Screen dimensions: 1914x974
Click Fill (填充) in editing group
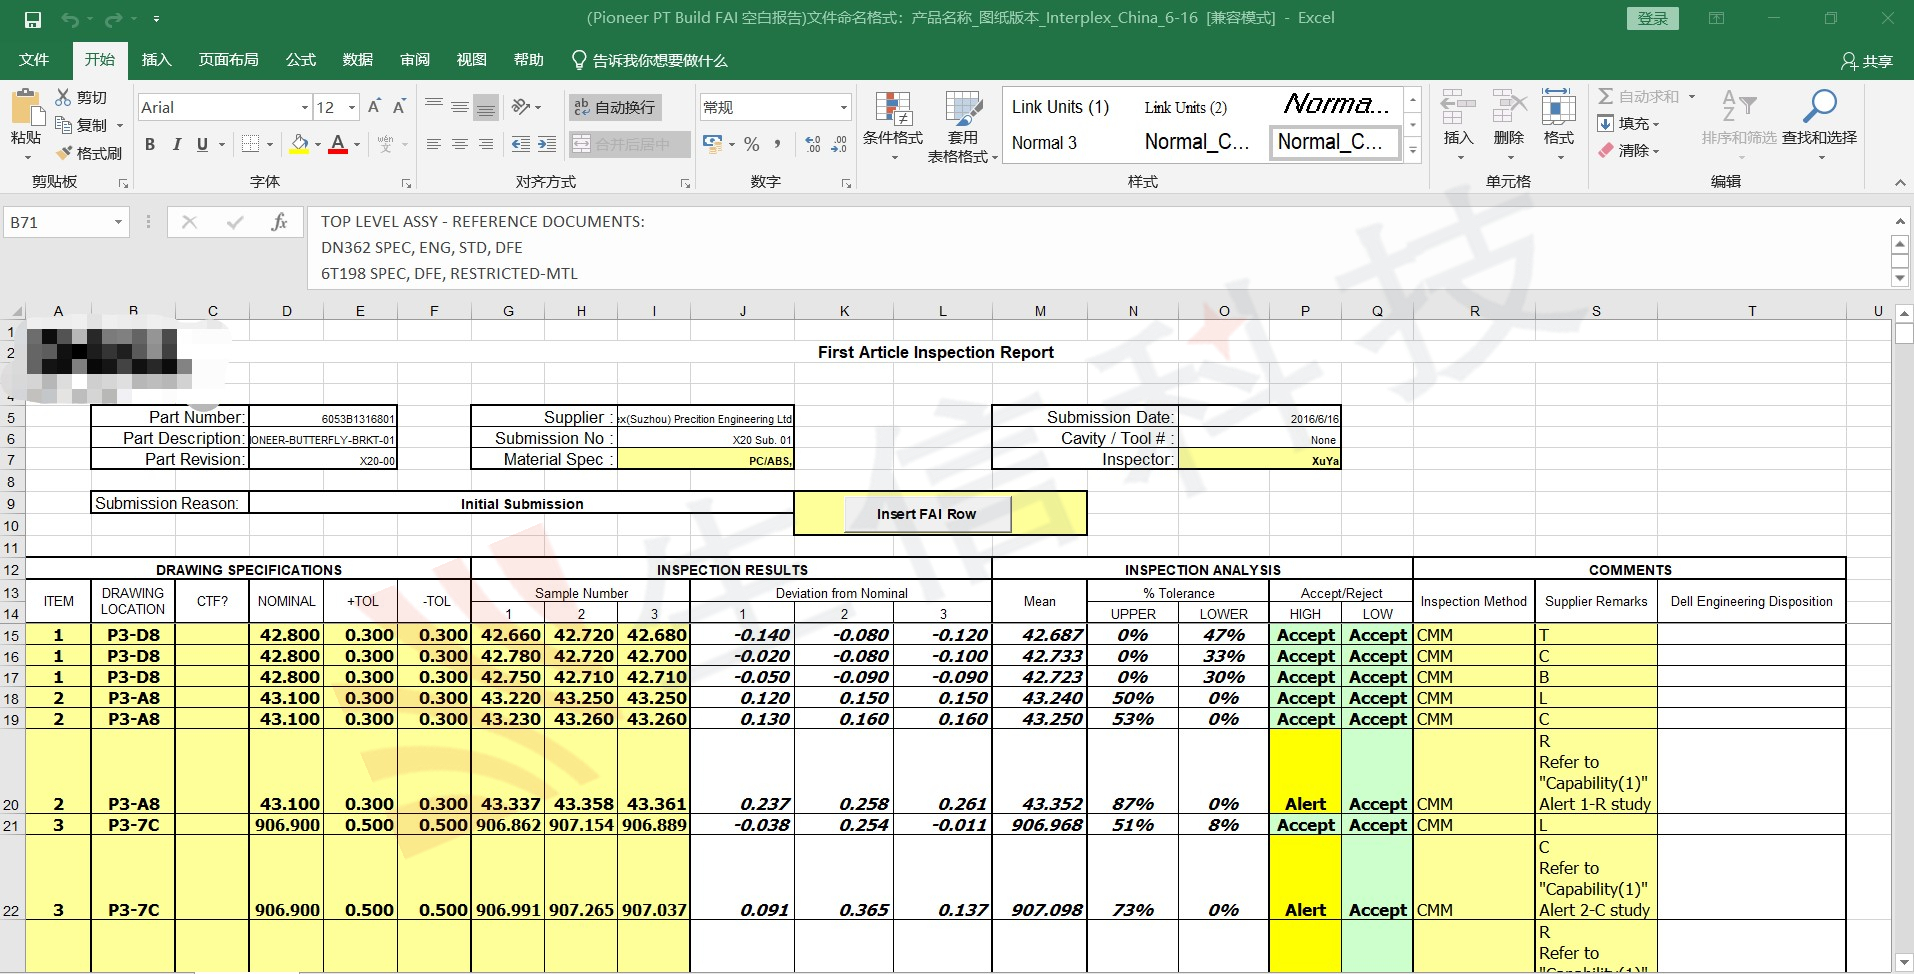[x=1627, y=124]
